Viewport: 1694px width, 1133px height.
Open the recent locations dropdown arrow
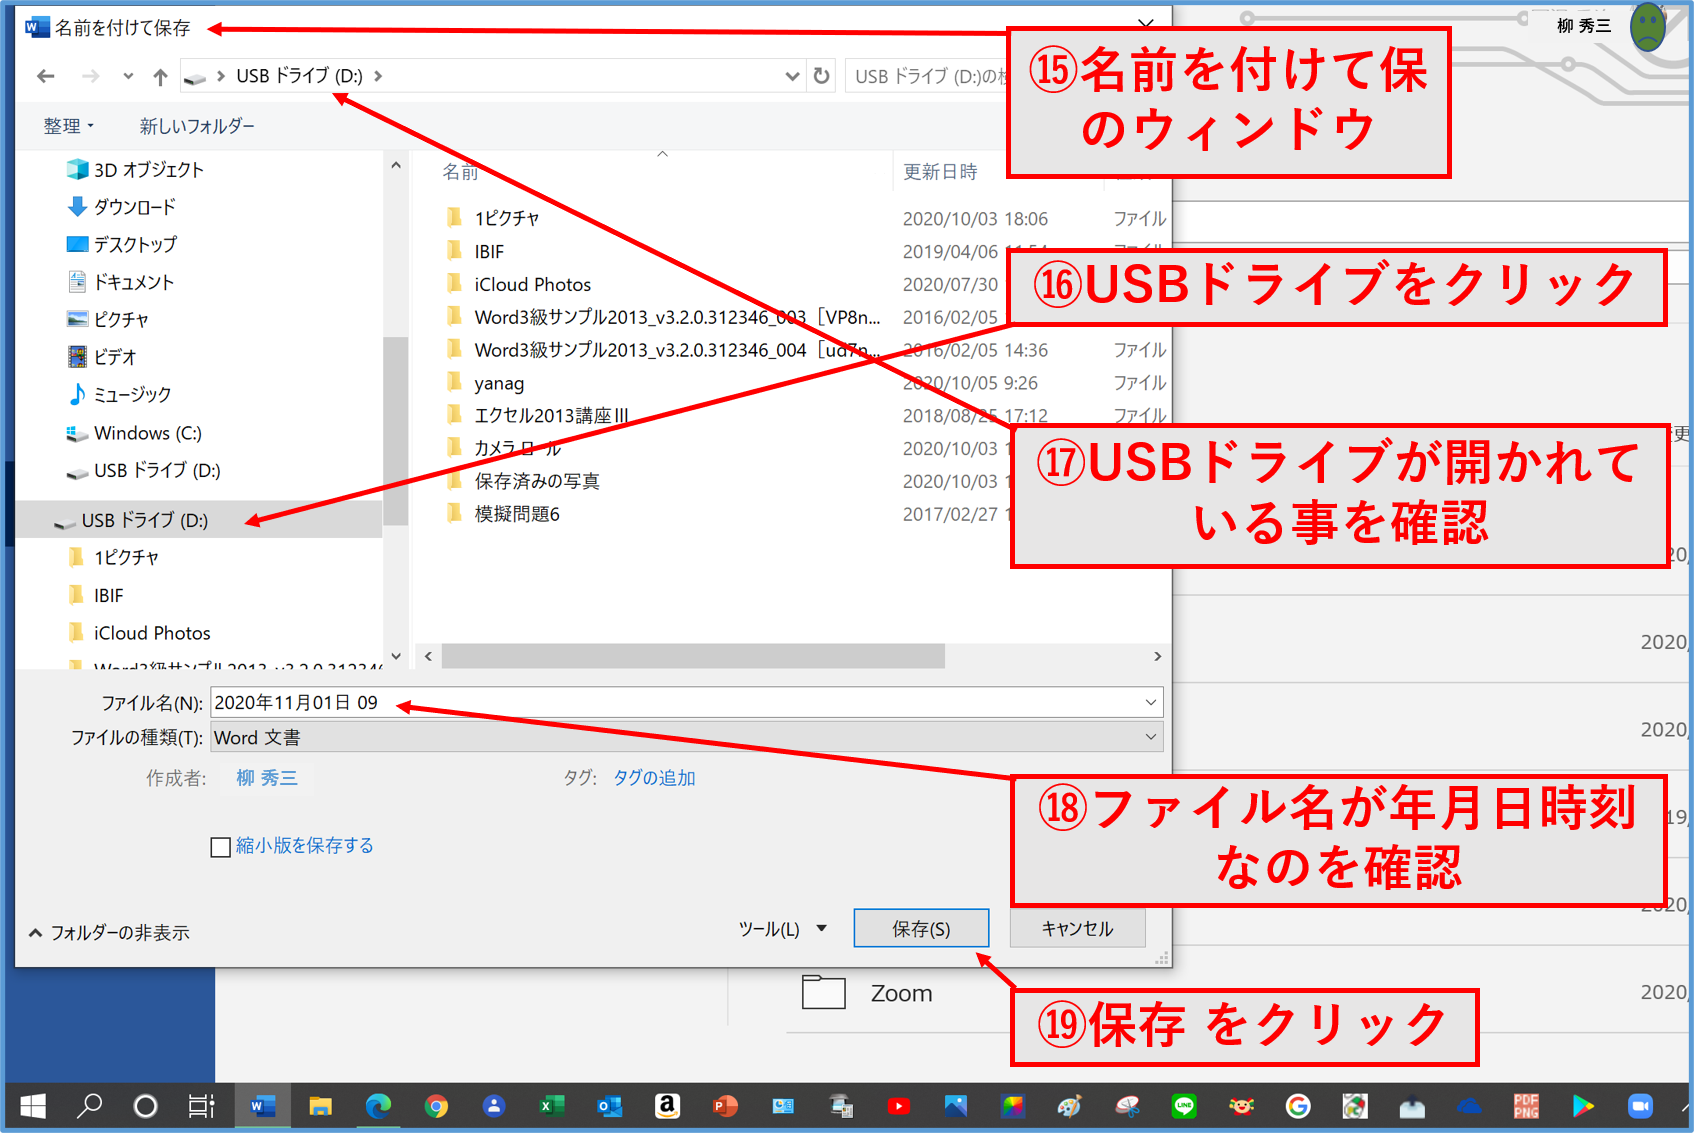pos(128,76)
